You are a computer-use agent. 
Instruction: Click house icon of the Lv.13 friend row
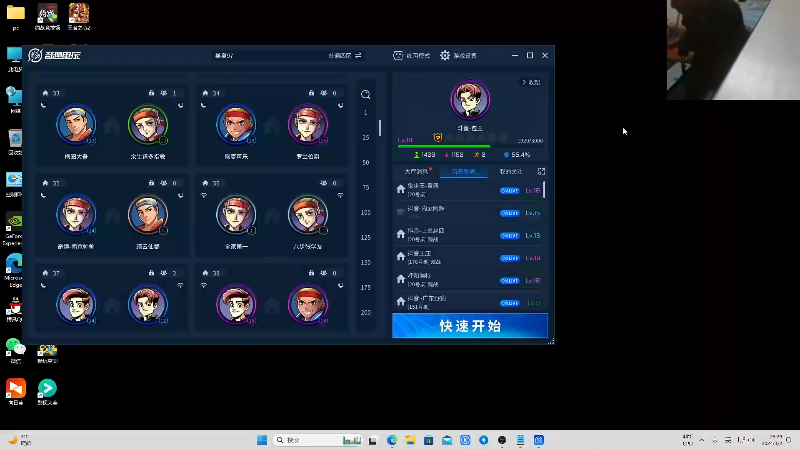tap(401, 234)
